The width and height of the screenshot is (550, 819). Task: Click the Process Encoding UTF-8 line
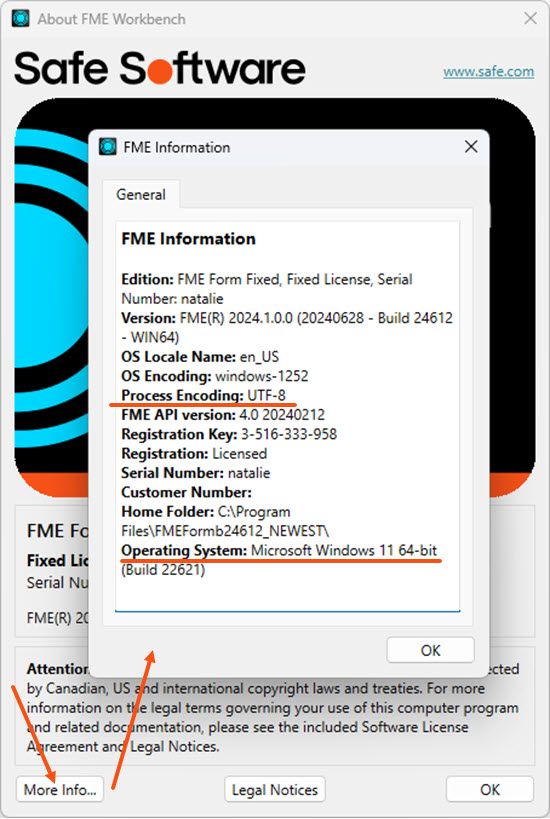coord(204,395)
